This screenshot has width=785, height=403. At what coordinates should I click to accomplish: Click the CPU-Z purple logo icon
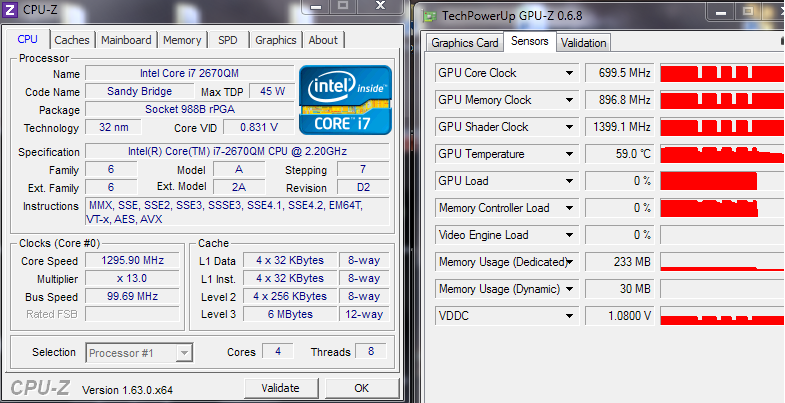pos(10,10)
